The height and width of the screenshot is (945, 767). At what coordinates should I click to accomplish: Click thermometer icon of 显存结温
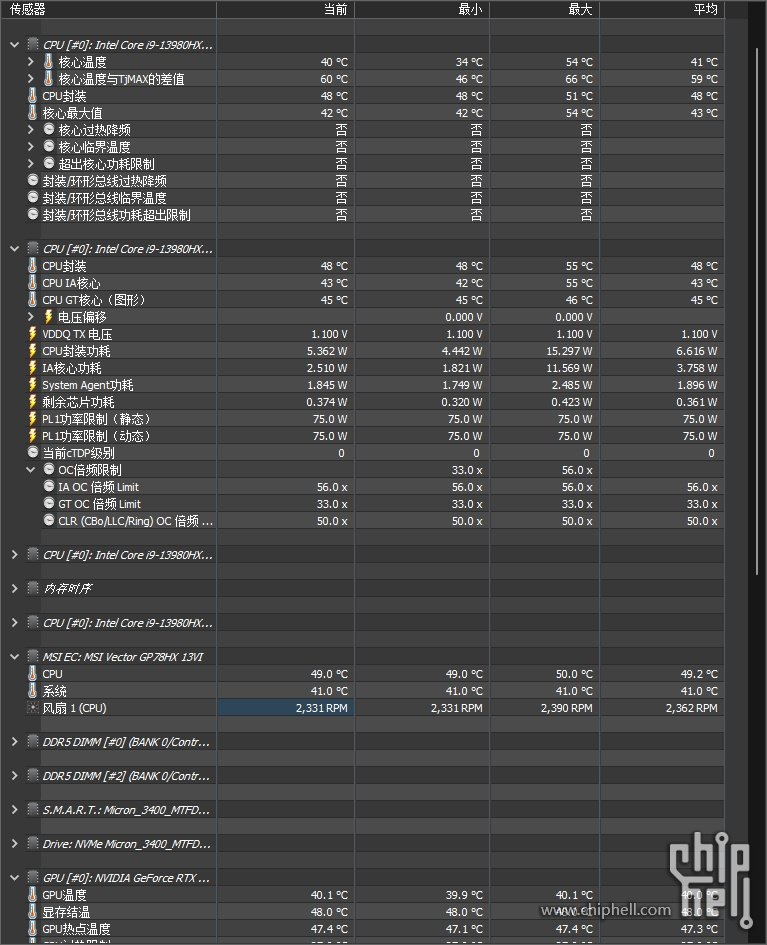(x=33, y=911)
